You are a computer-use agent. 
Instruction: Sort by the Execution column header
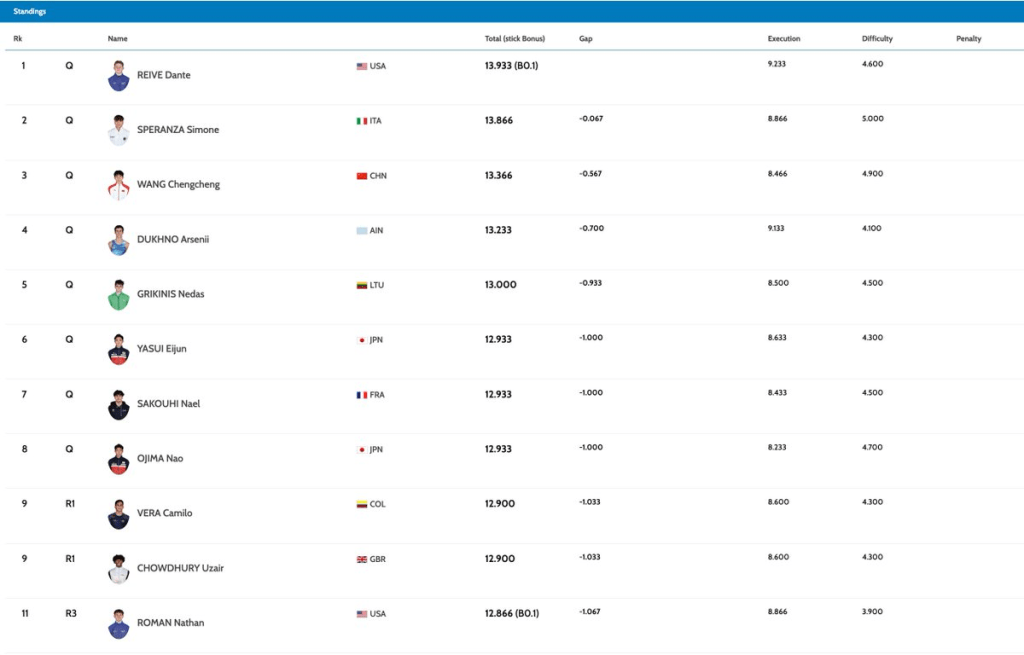[x=784, y=39]
